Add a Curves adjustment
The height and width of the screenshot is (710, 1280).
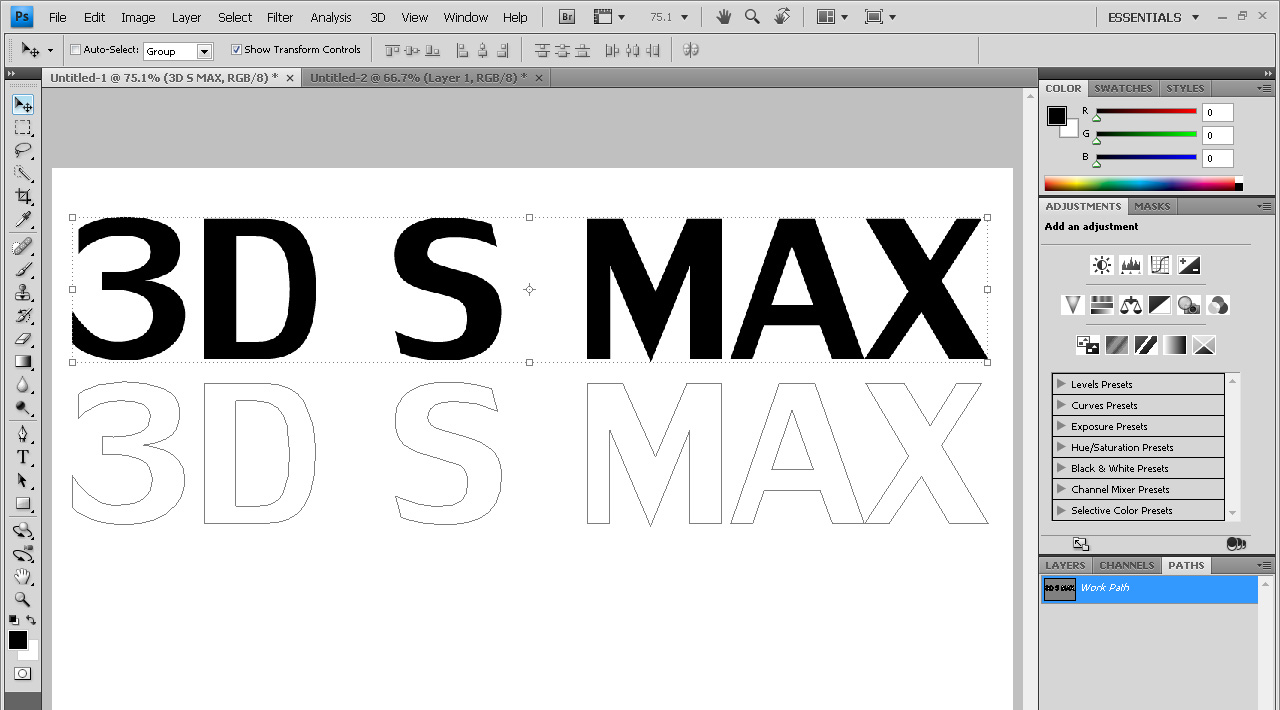[1160, 265]
